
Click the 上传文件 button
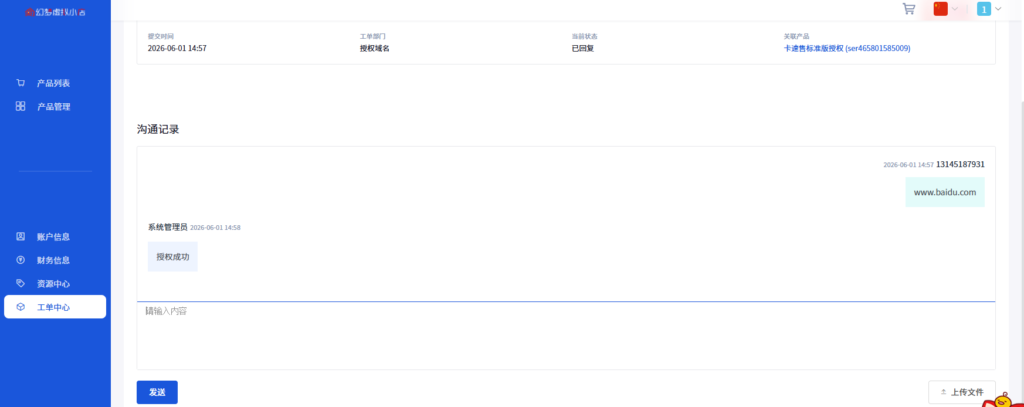point(962,392)
